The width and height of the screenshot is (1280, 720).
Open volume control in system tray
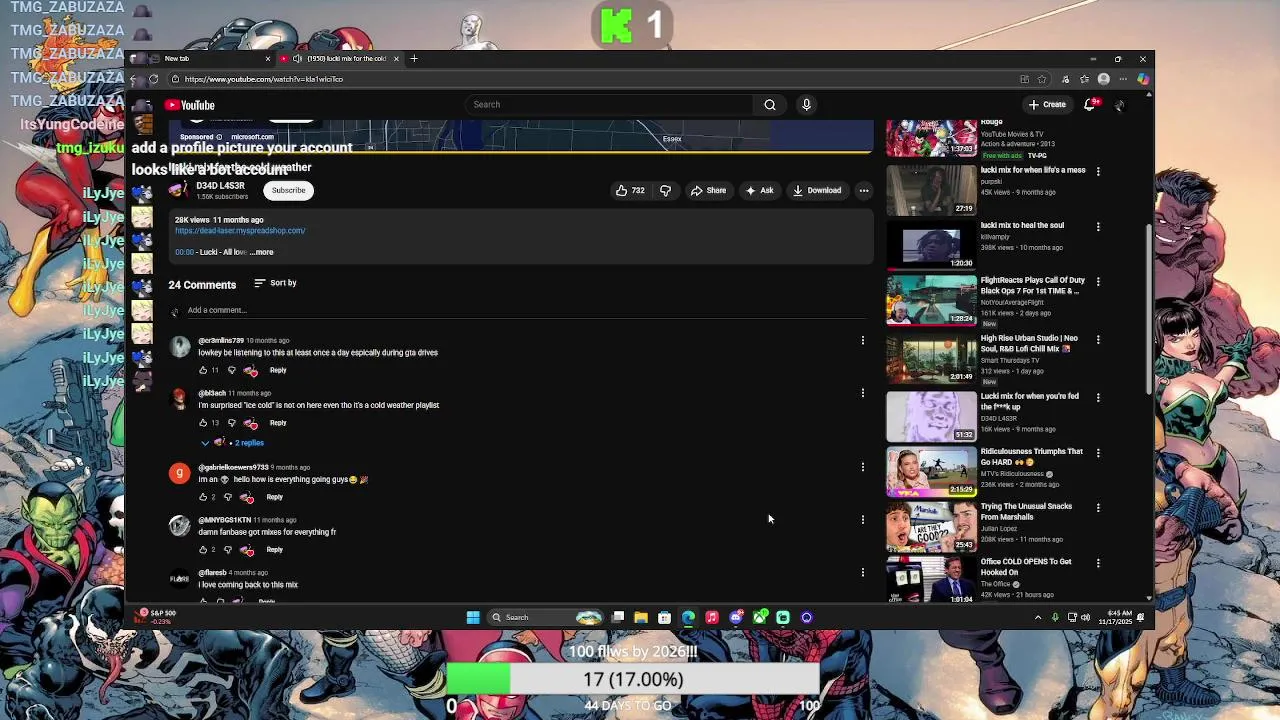(1085, 617)
